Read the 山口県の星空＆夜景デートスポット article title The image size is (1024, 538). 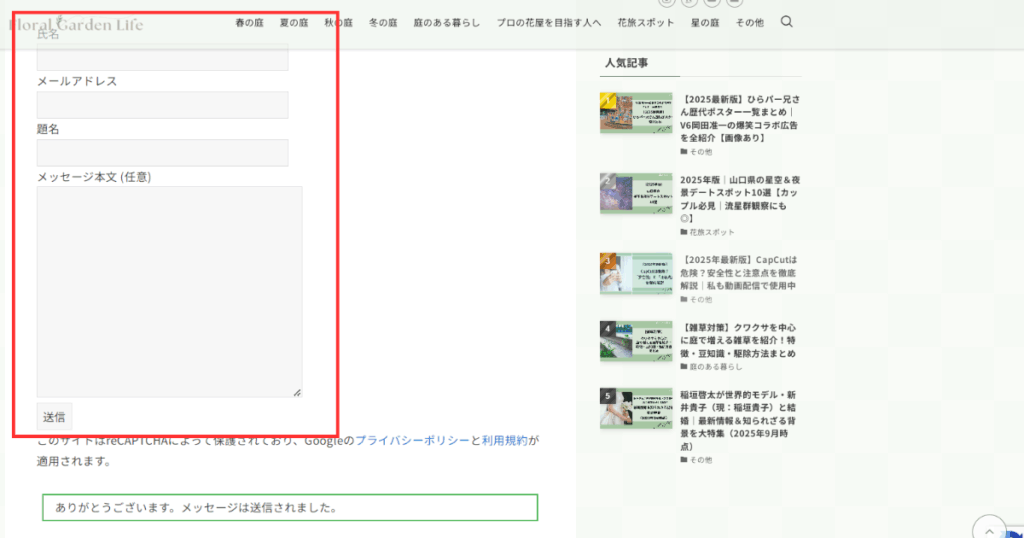[740, 199]
